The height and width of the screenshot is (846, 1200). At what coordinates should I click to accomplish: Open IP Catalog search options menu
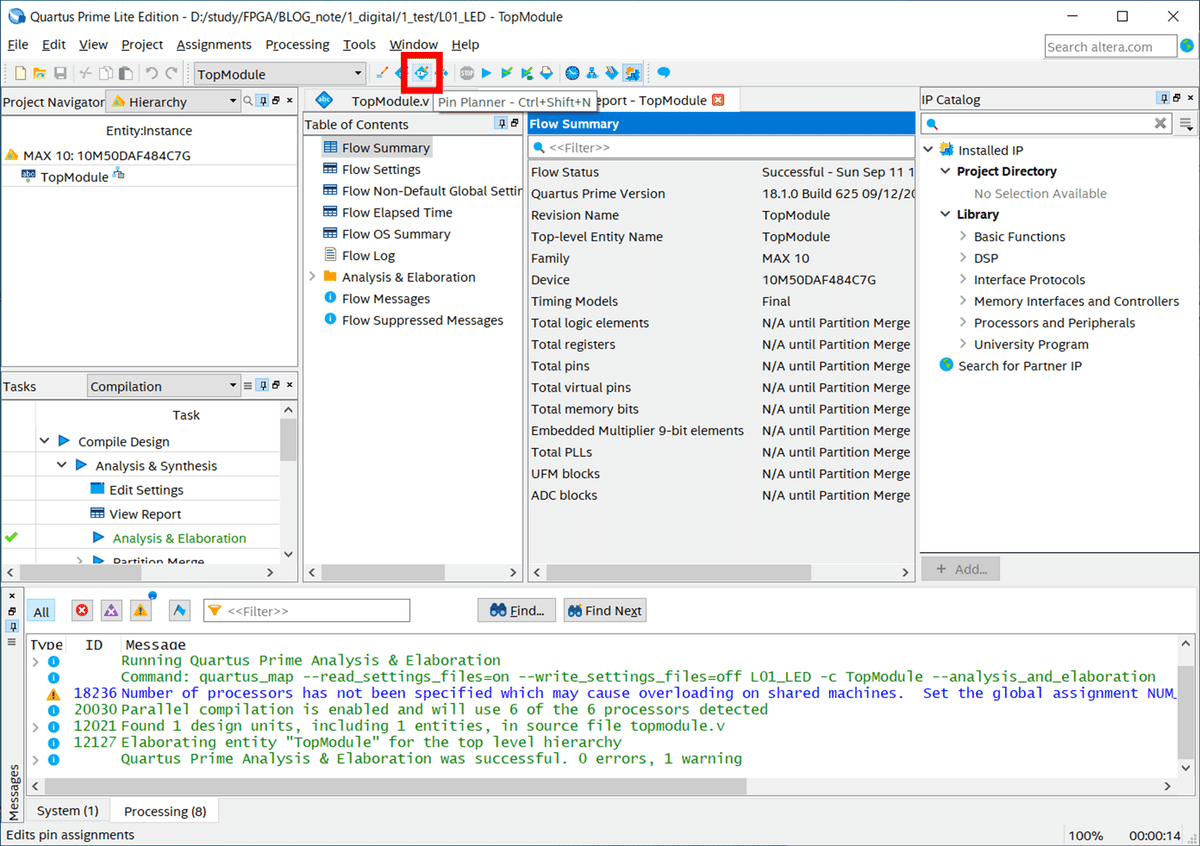1186,124
